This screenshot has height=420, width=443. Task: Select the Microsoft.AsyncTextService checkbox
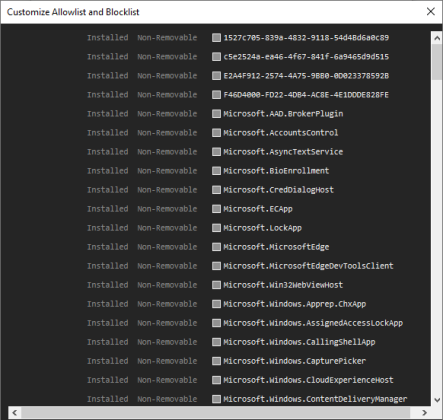click(x=216, y=152)
